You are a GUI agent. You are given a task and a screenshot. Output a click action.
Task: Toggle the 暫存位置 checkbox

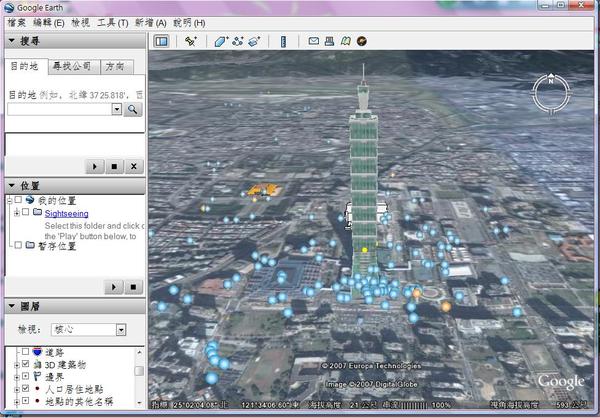point(18,245)
